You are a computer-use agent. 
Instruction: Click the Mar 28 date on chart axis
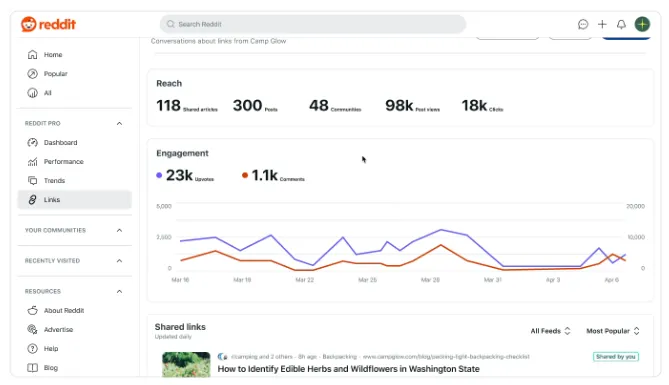point(430,280)
